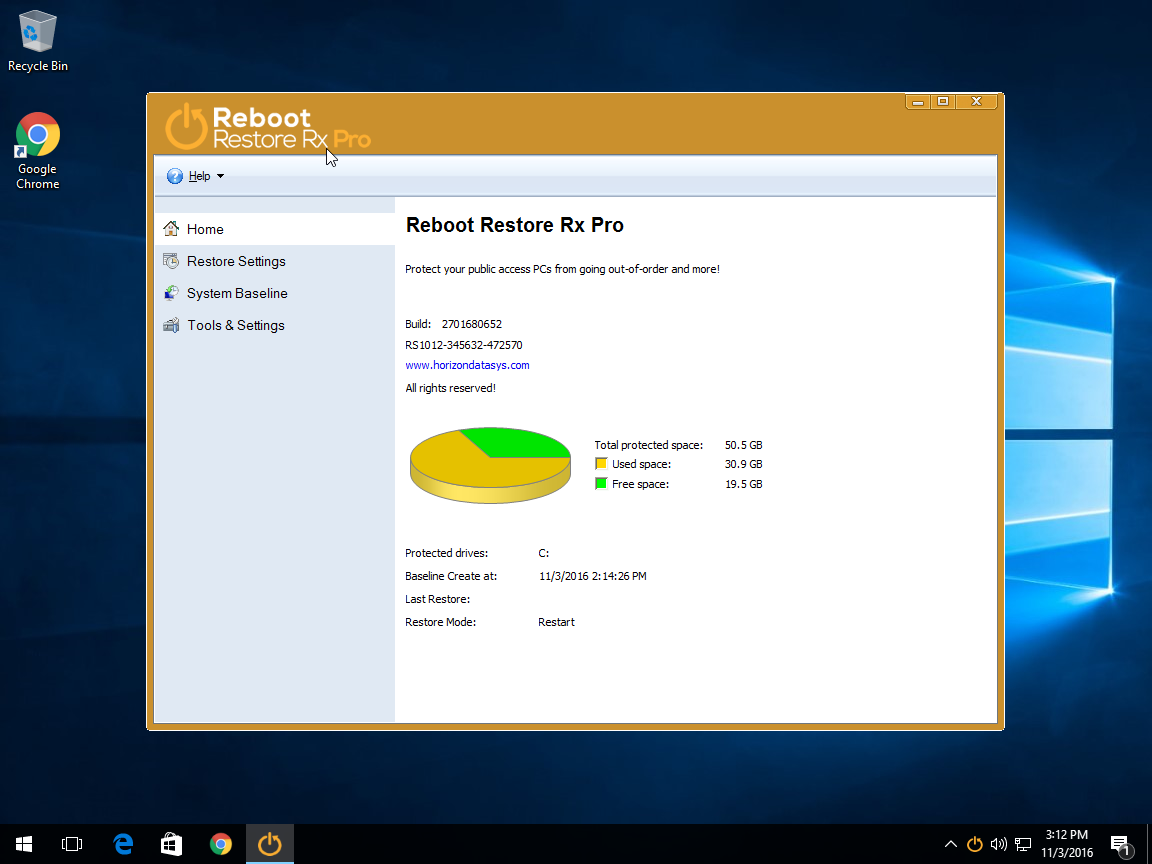Image resolution: width=1152 pixels, height=864 pixels.
Task: Show hidden system tray icons
Action: pos(950,844)
